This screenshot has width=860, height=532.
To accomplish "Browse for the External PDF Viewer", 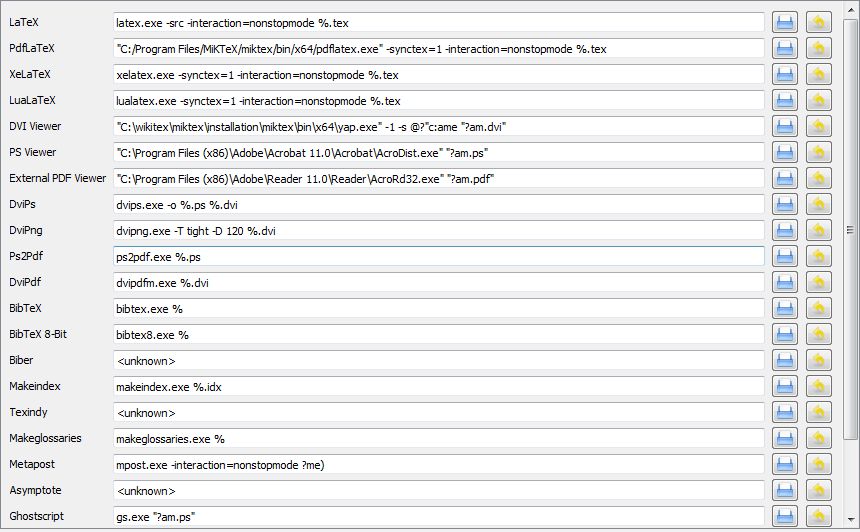I will (785, 178).
